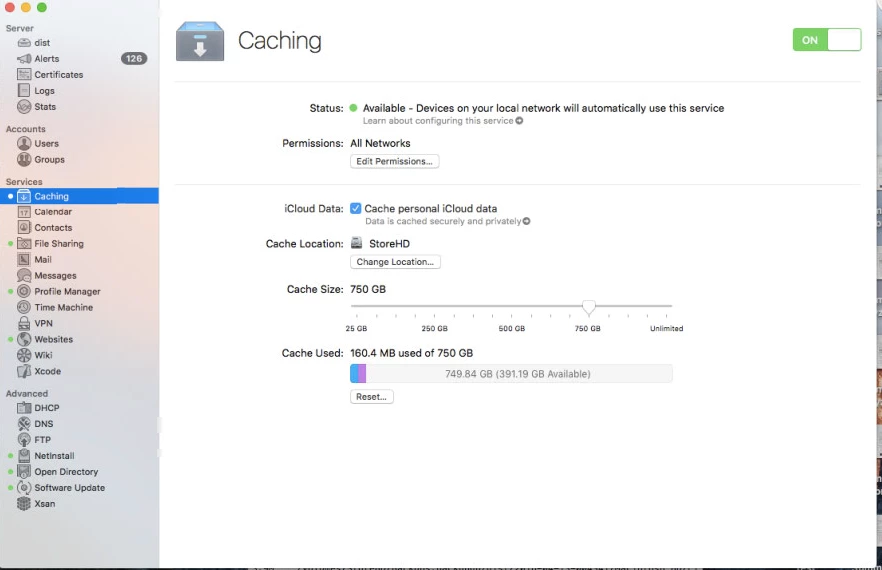The height and width of the screenshot is (570, 882).
Task: Click the green zoom window button
Action: click(x=42, y=7)
